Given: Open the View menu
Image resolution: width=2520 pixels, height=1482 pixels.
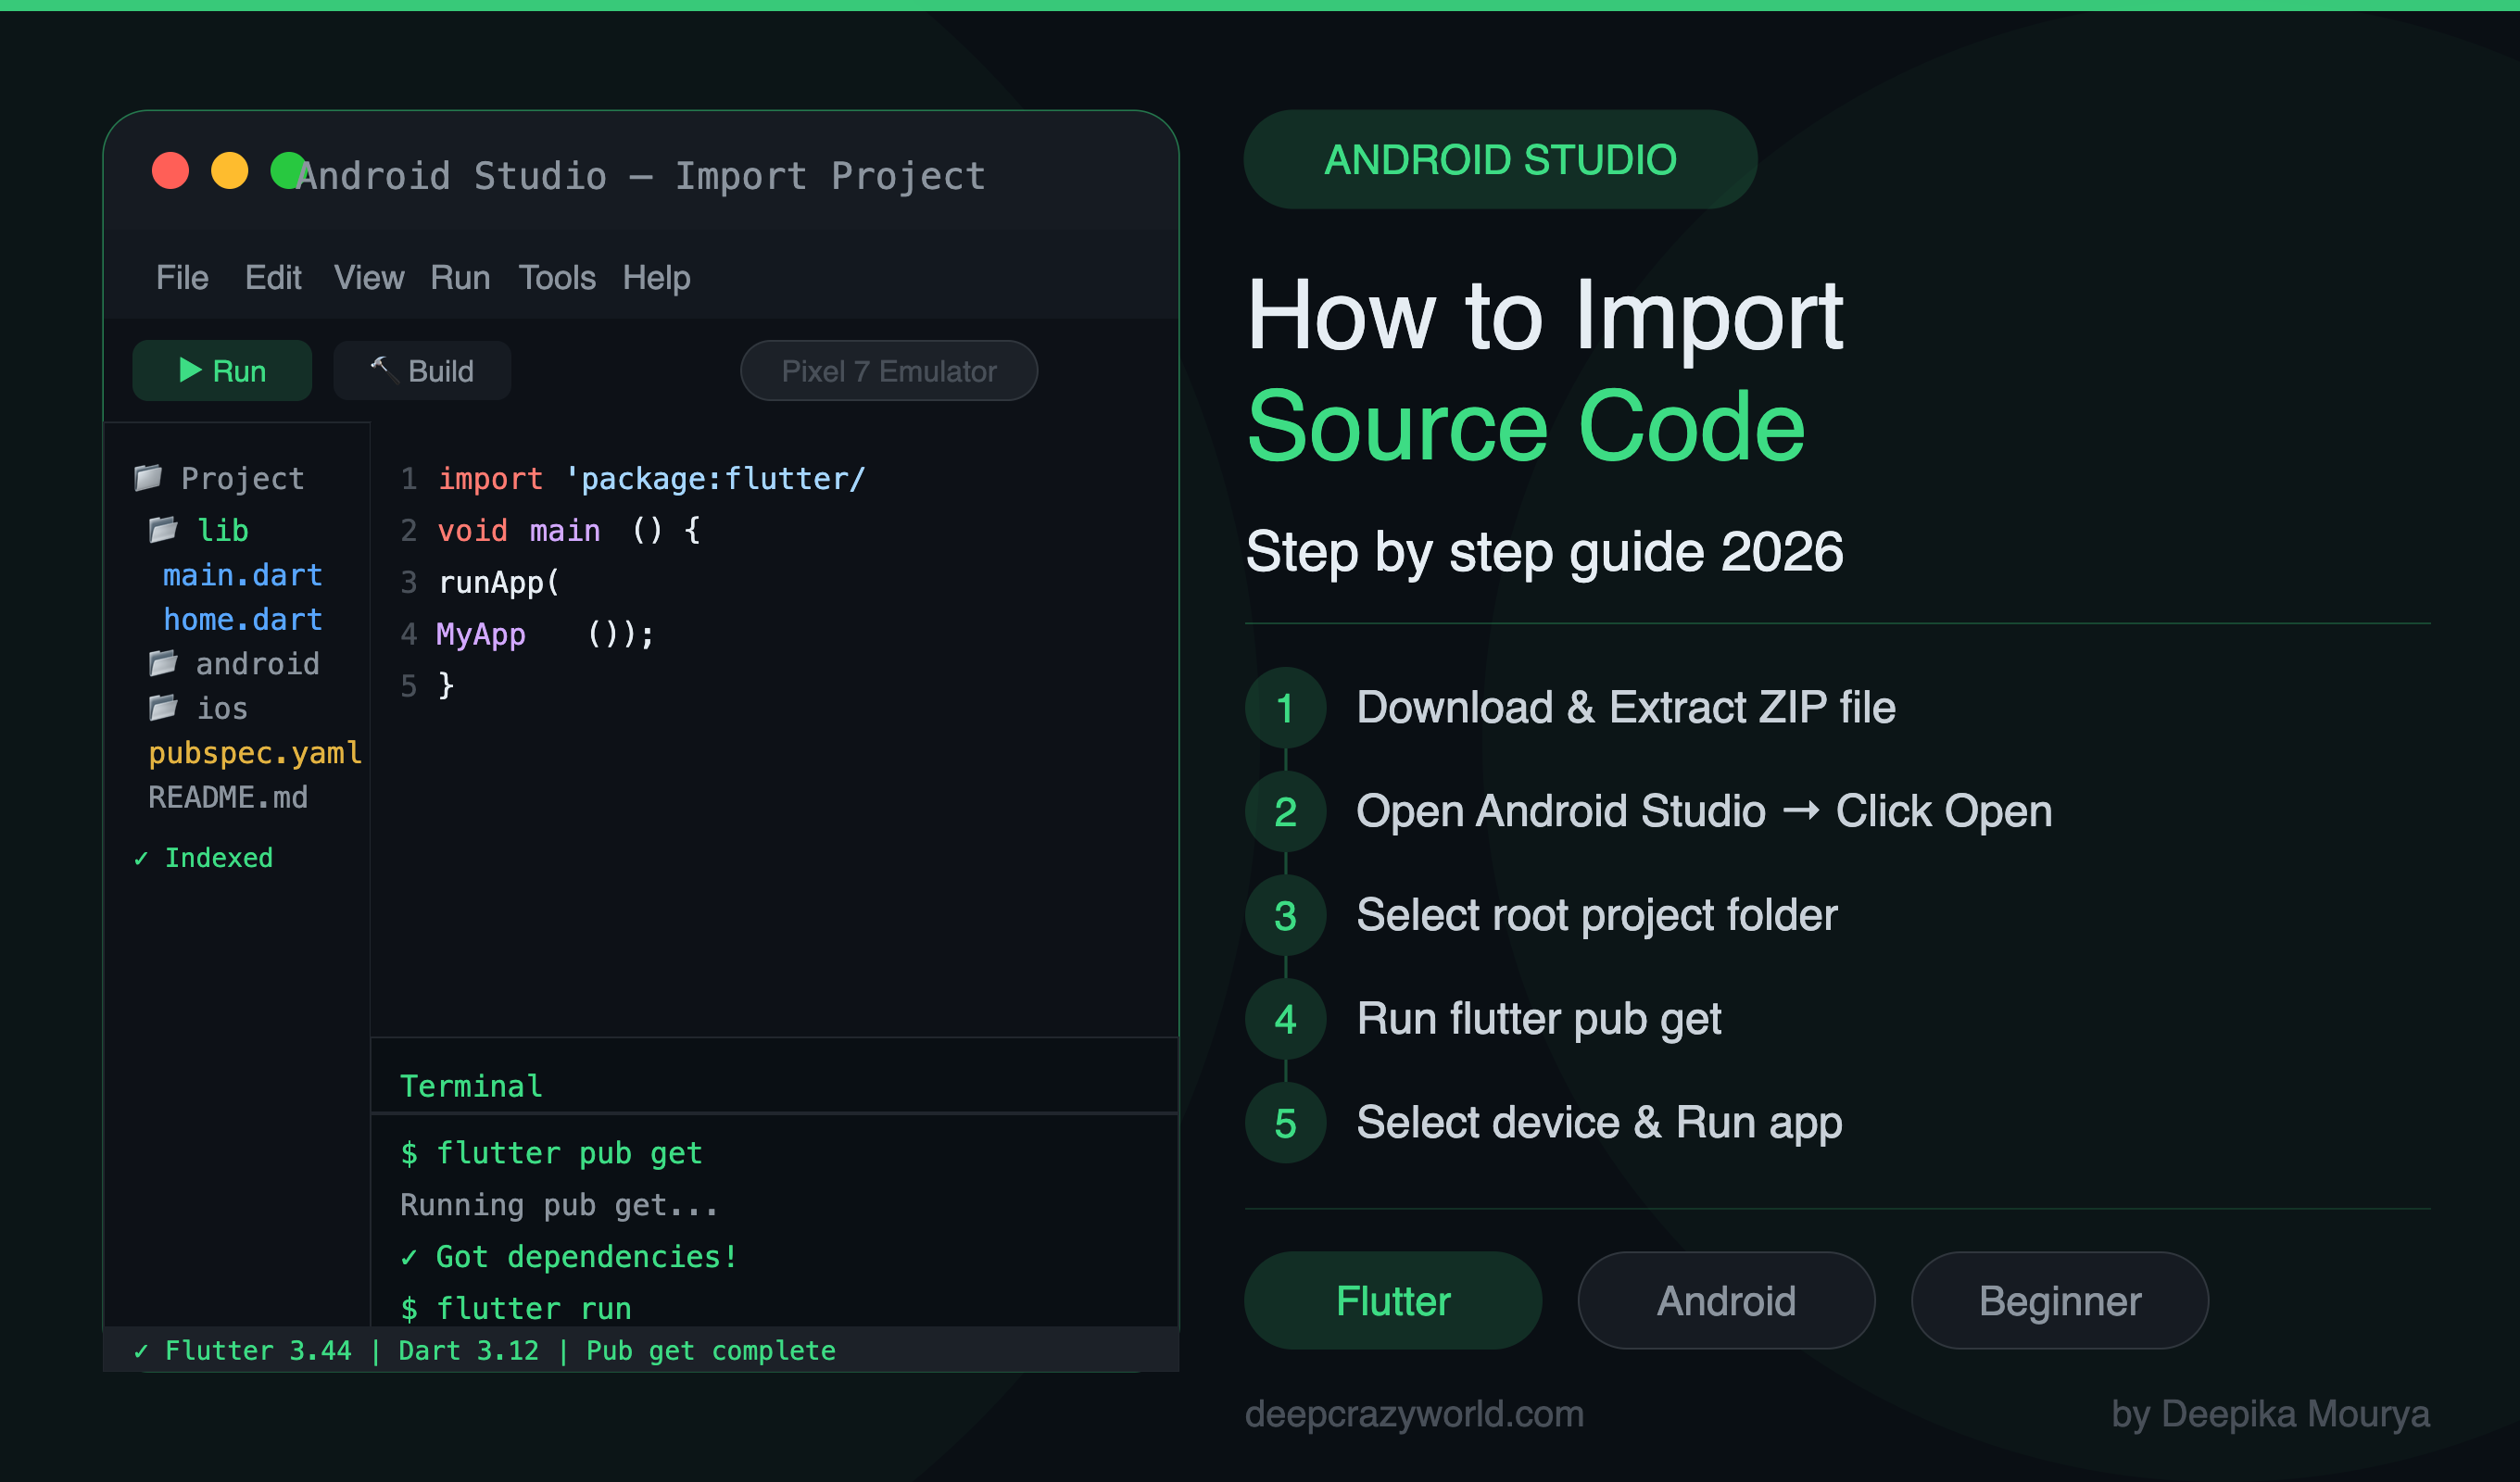Looking at the screenshot, I should [369, 277].
